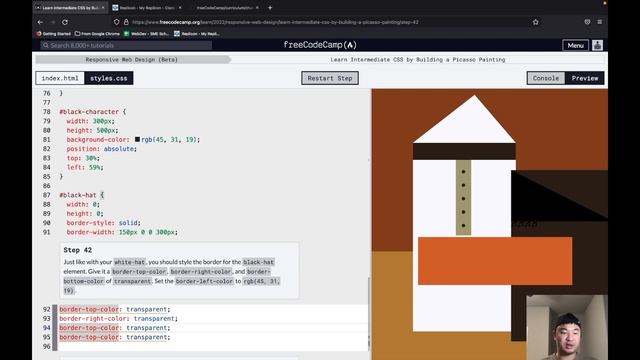This screenshot has width=640, height=360.
Task: Click the rgb(45, 31, 19) color swatch
Action: 138,140
